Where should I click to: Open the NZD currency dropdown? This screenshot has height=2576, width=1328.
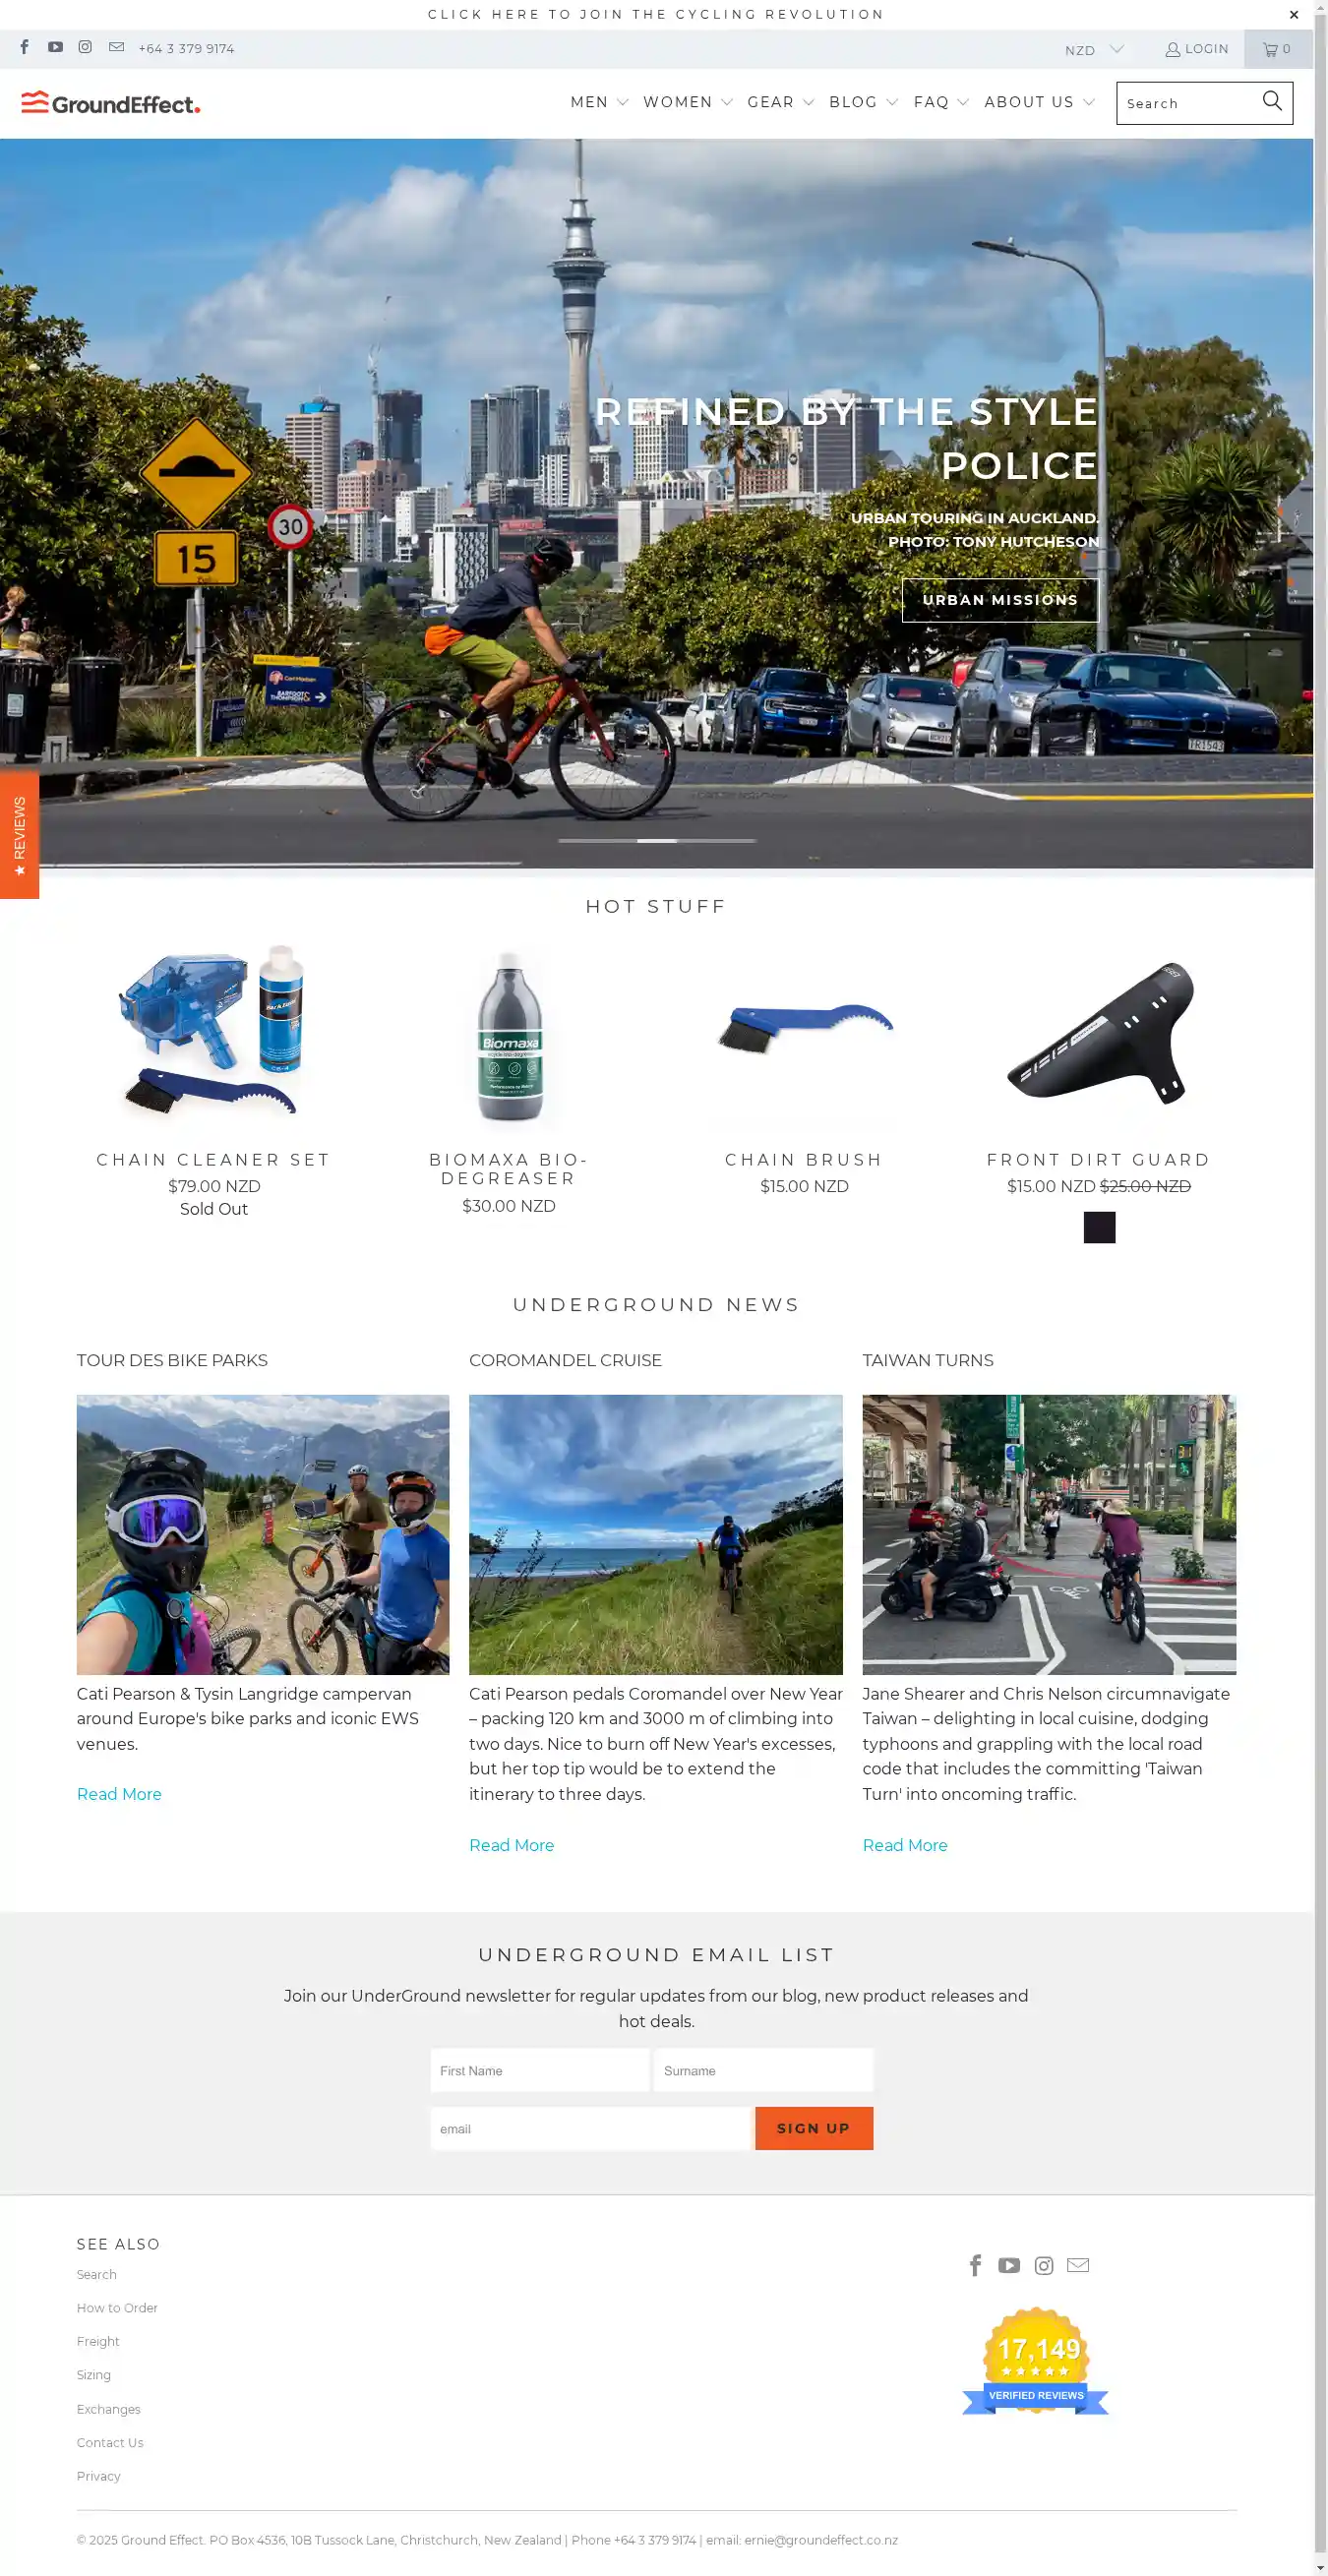coord(1094,49)
